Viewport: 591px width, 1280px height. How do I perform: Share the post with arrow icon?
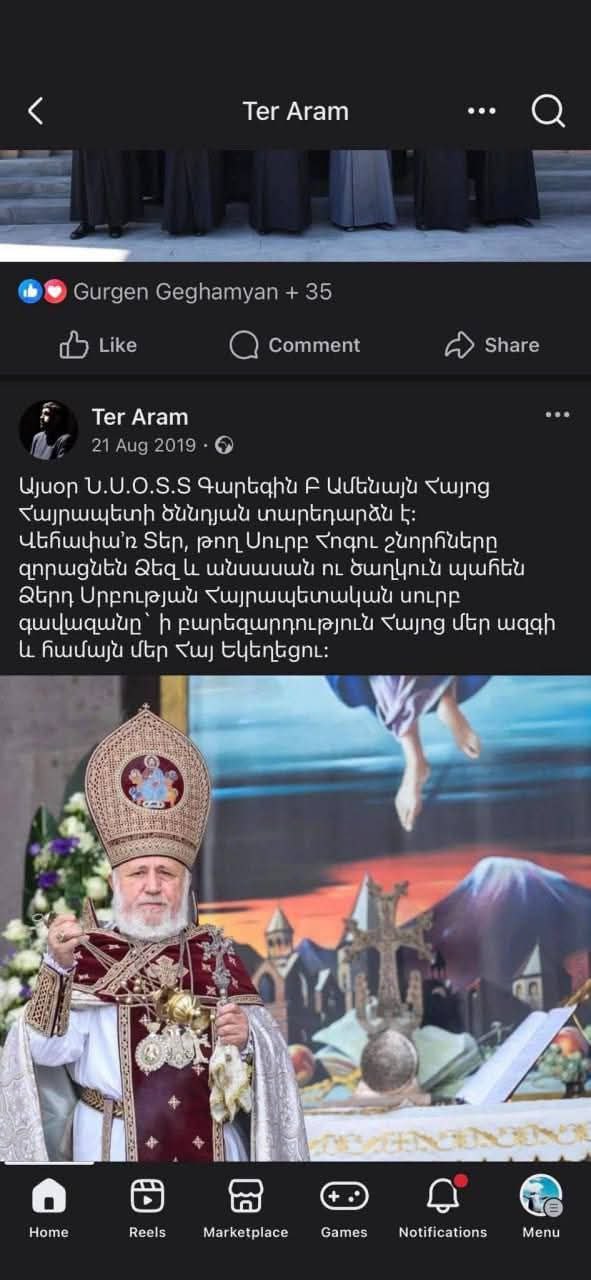point(492,345)
